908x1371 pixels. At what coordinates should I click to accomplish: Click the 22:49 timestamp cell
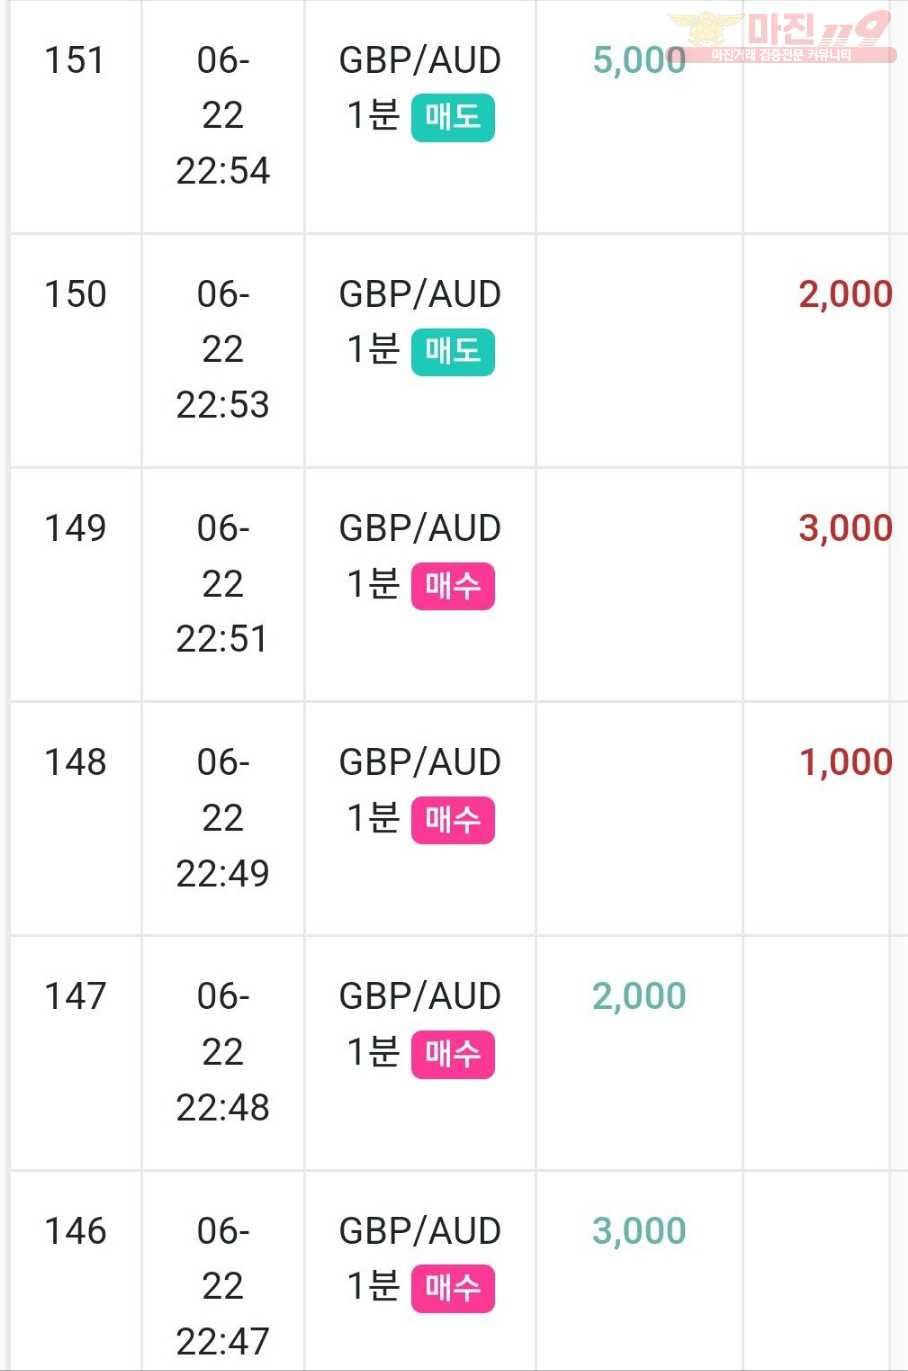(x=223, y=817)
